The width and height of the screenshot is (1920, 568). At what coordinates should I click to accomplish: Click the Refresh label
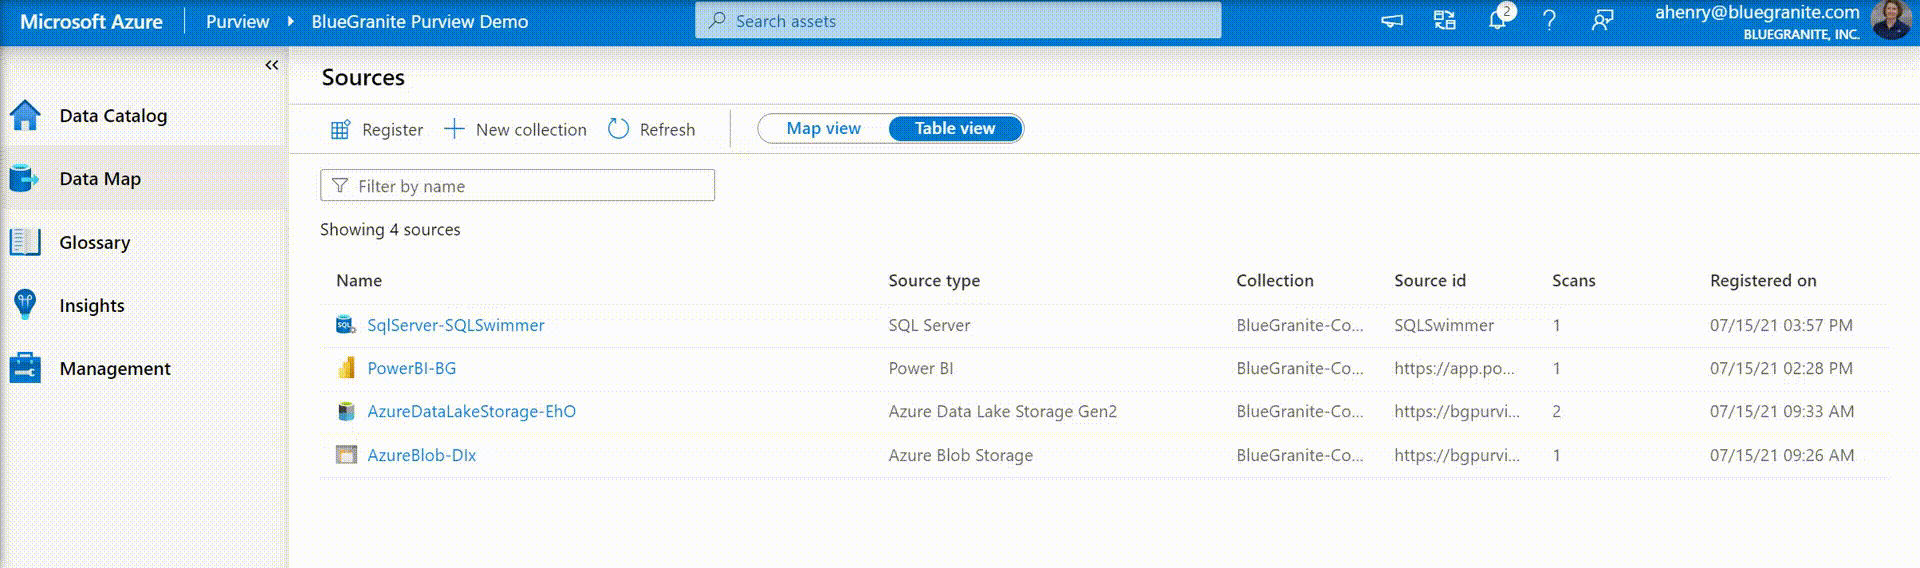point(667,129)
